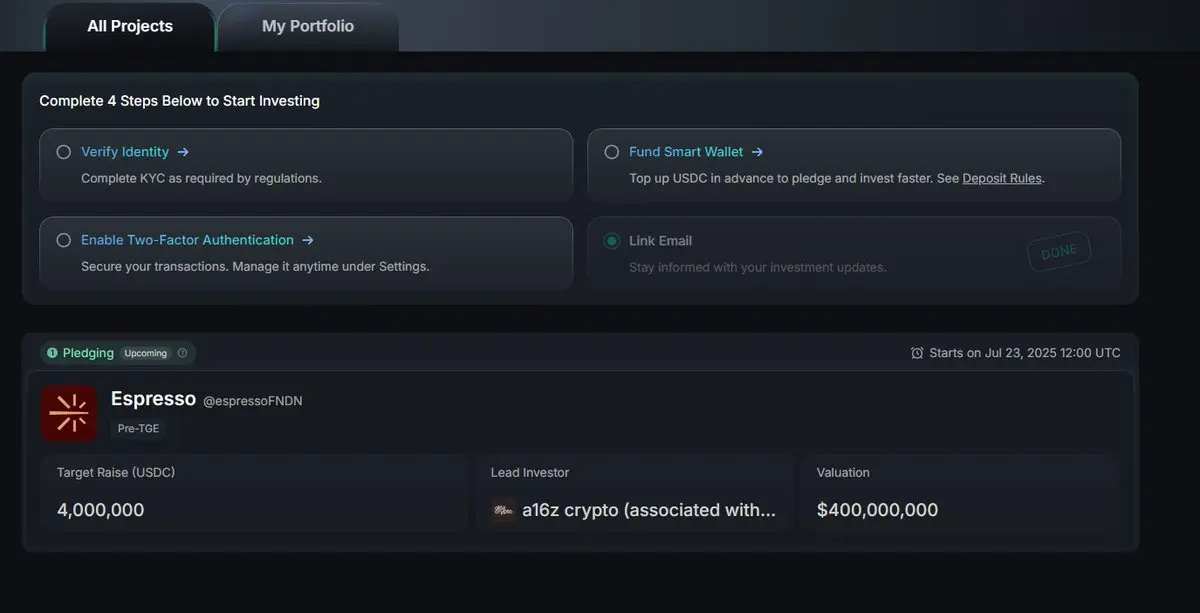Switch to the My Portfolio tab
Image resolution: width=1200 pixels, height=613 pixels.
click(x=308, y=26)
